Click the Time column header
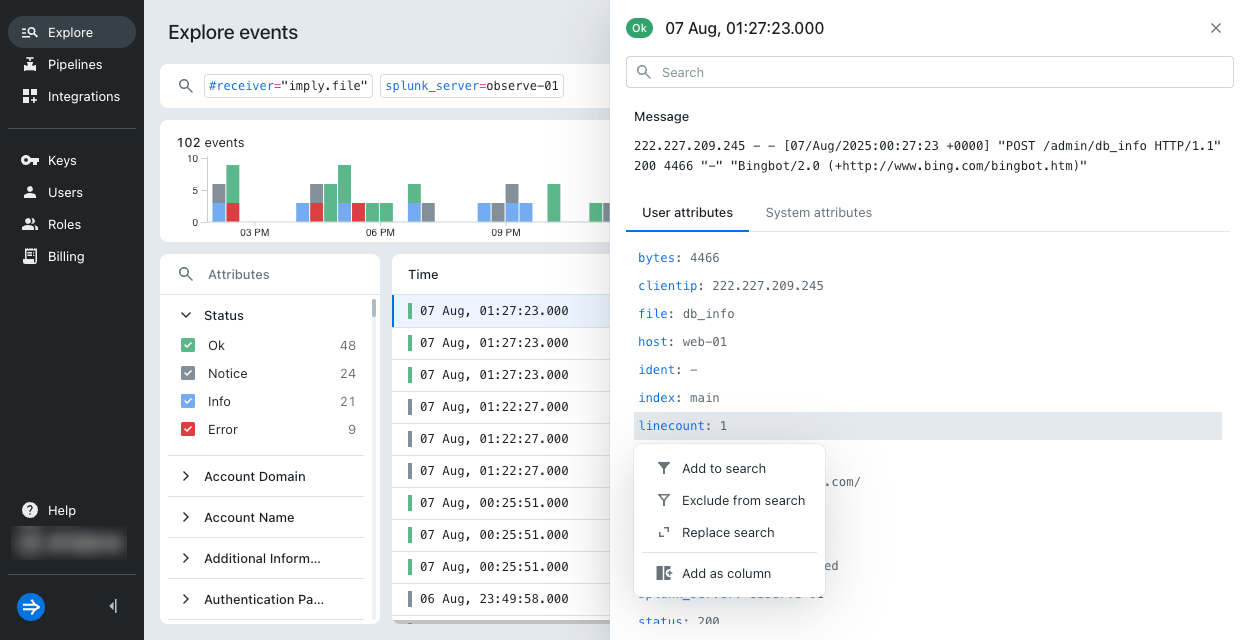This screenshot has height=640, width=1250. [x=423, y=274]
